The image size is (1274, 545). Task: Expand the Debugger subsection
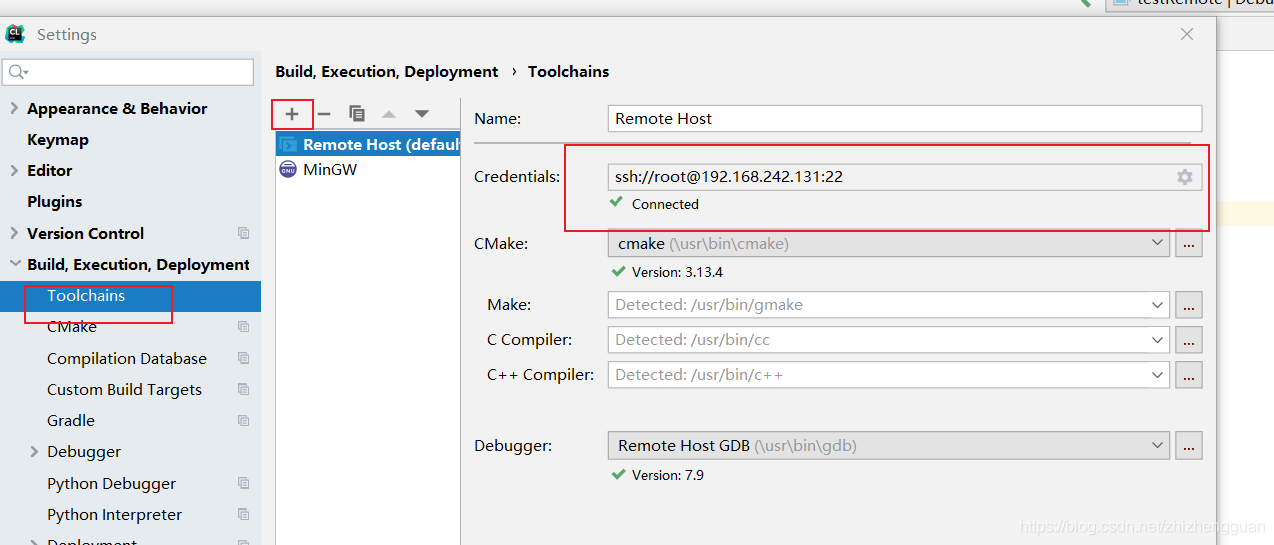tap(35, 452)
